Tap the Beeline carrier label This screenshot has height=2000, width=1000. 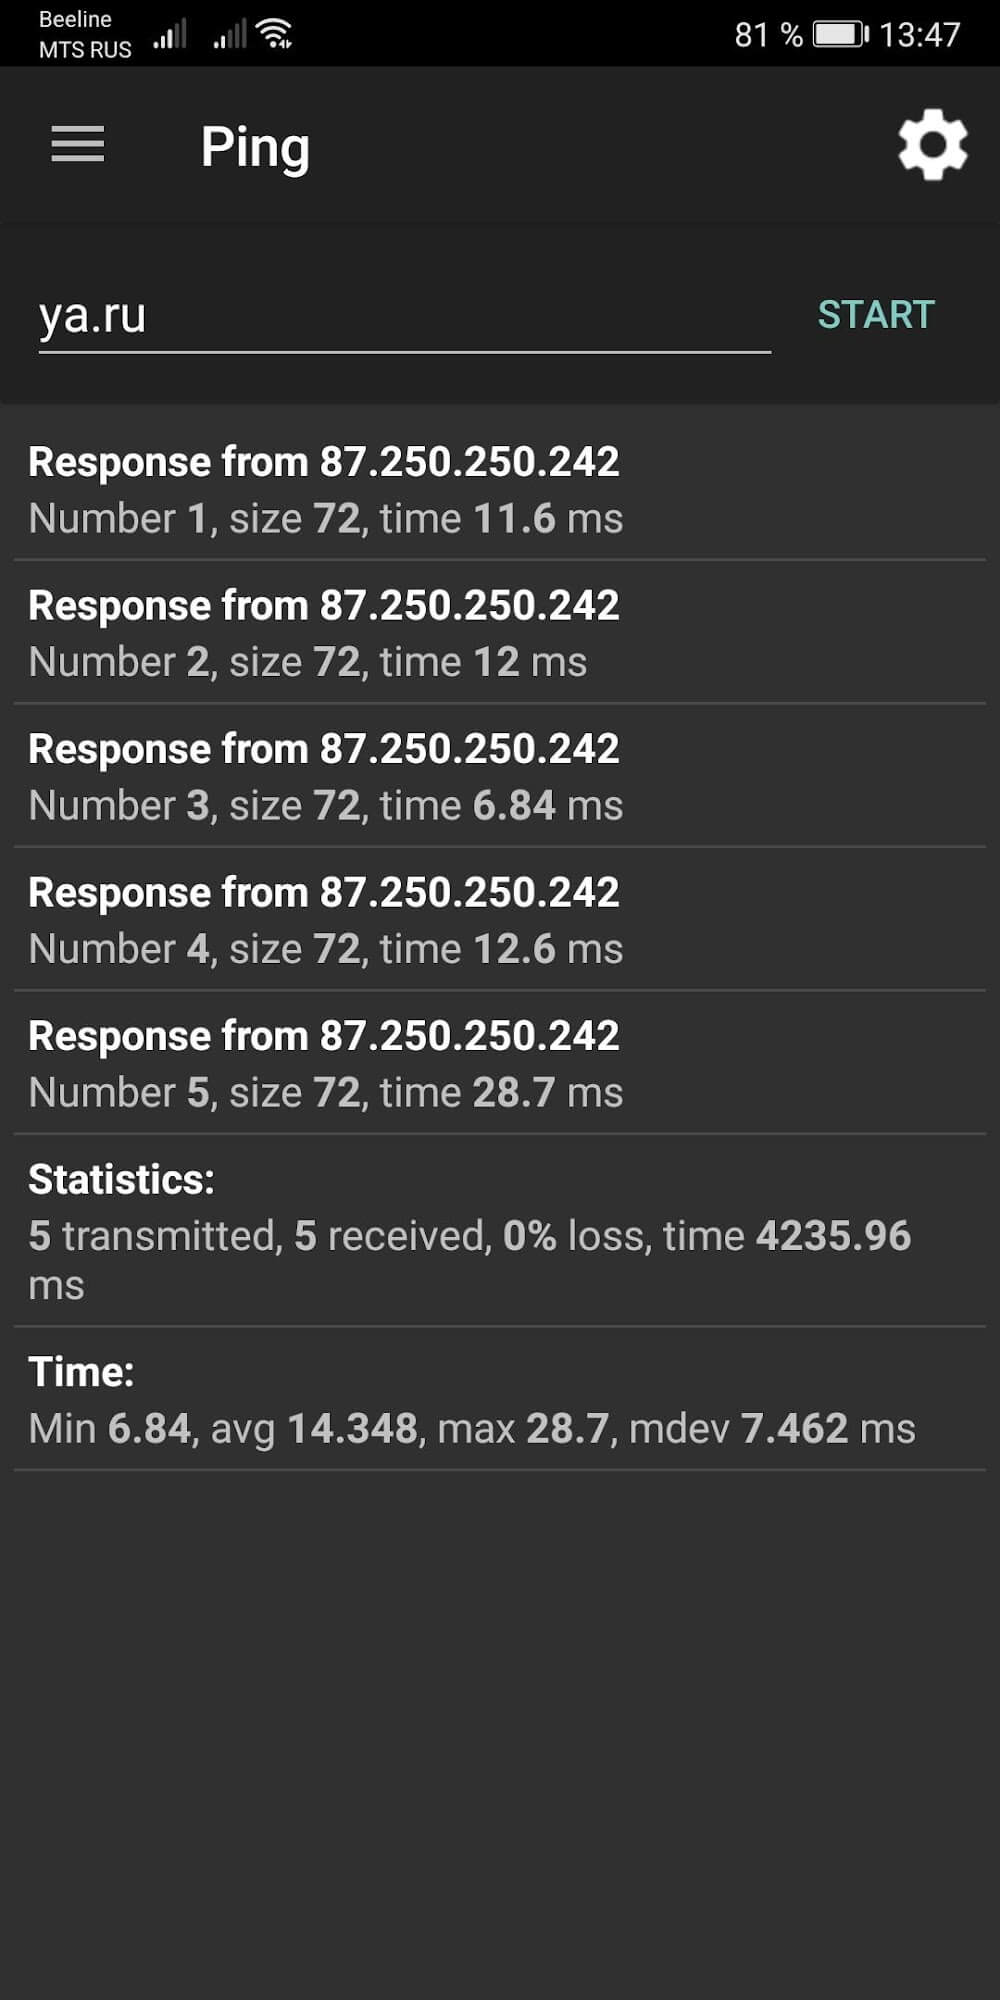75,19
